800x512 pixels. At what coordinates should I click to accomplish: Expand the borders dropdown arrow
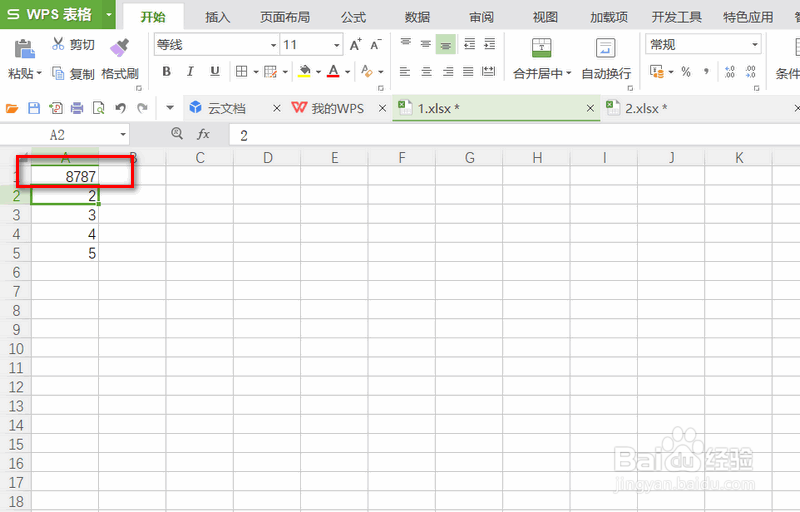256,72
